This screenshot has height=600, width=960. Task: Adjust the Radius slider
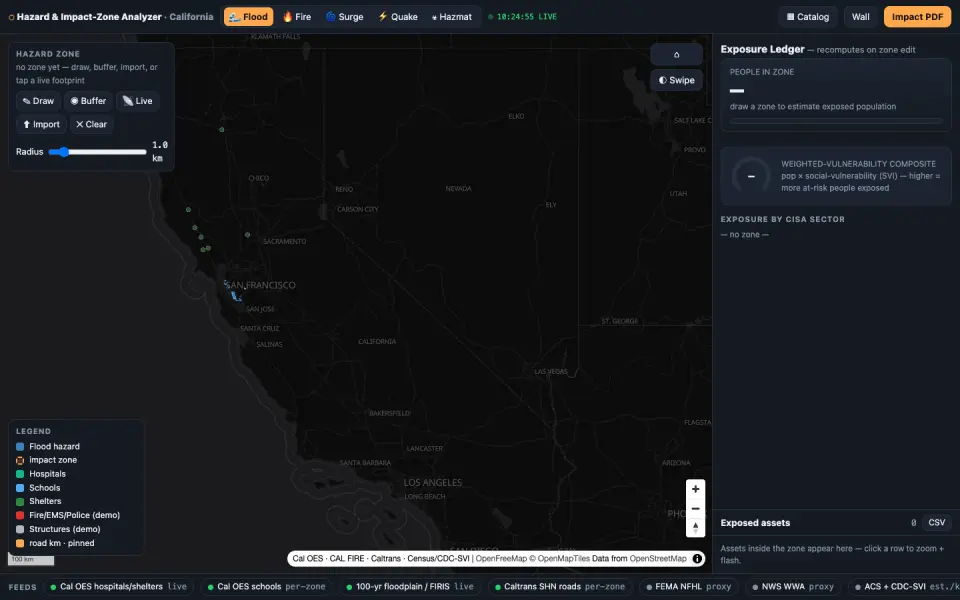[x=97, y=152]
